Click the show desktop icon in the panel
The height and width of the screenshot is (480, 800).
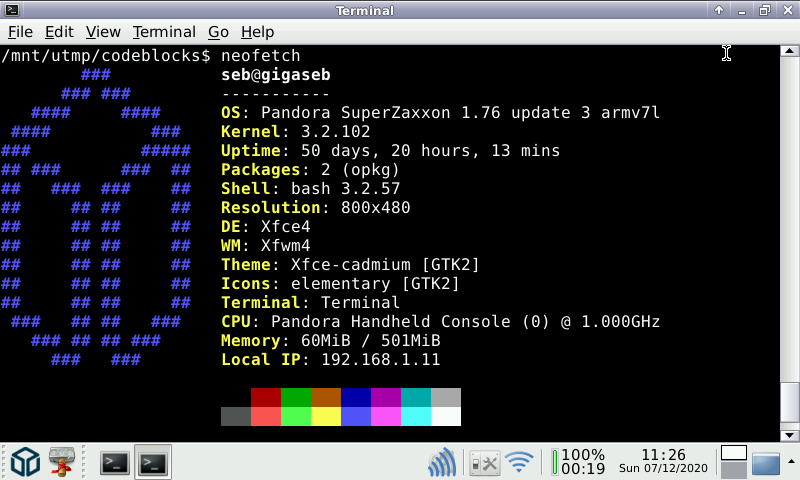click(x=766, y=464)
